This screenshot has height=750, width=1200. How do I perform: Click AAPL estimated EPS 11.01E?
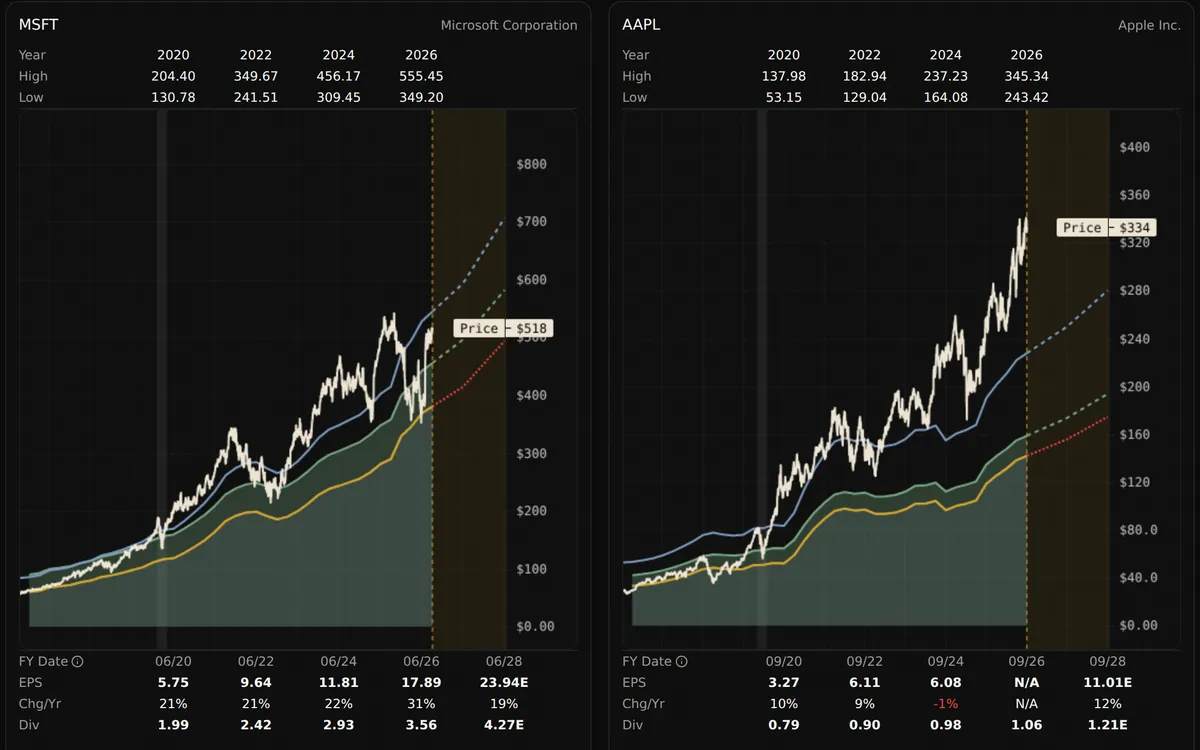[x=1108, y=683]
